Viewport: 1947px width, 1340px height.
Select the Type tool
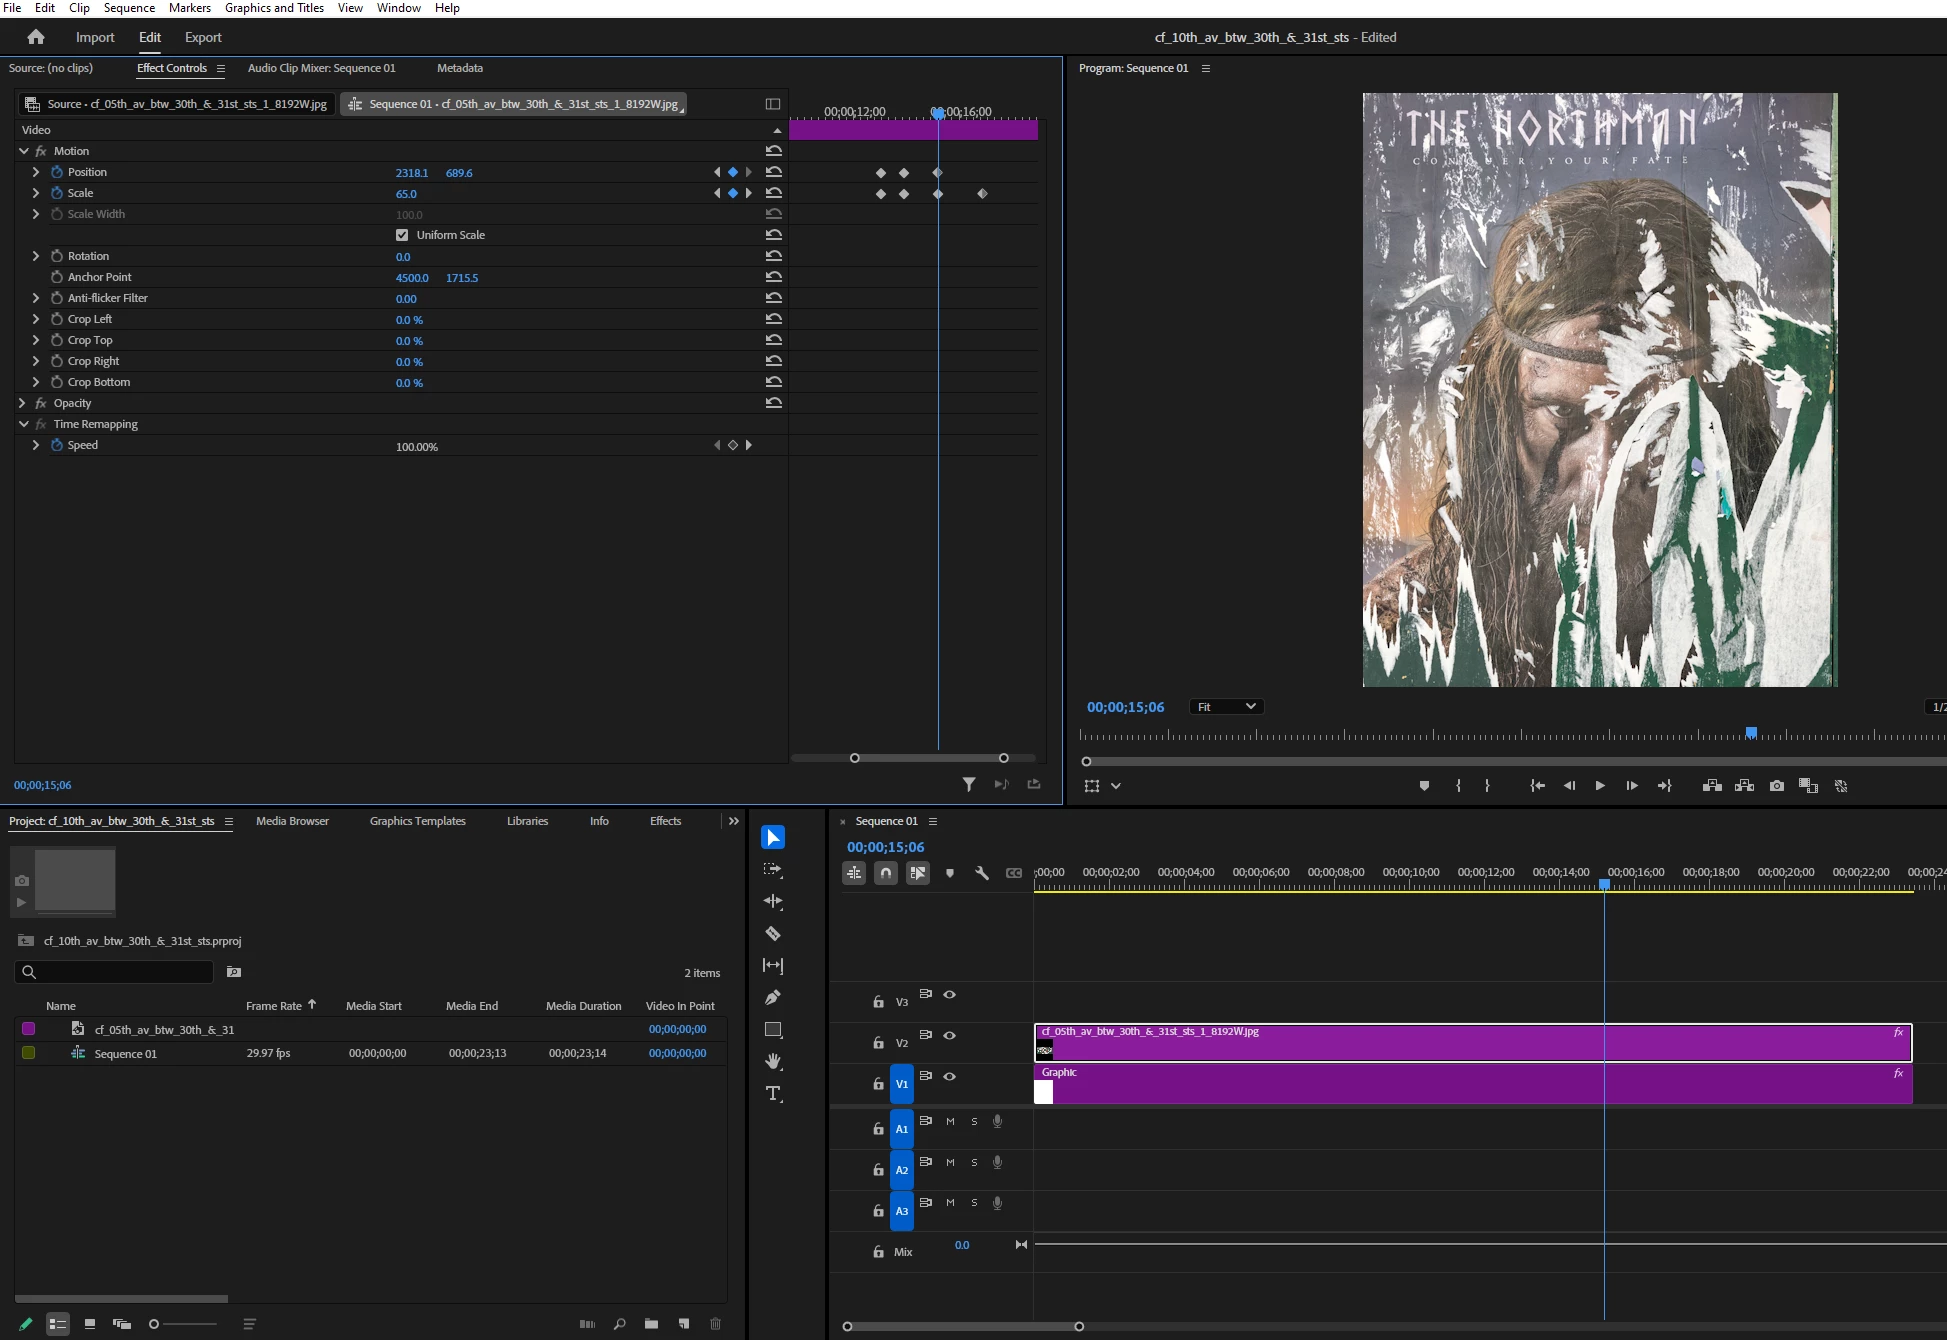[773, 1093]
